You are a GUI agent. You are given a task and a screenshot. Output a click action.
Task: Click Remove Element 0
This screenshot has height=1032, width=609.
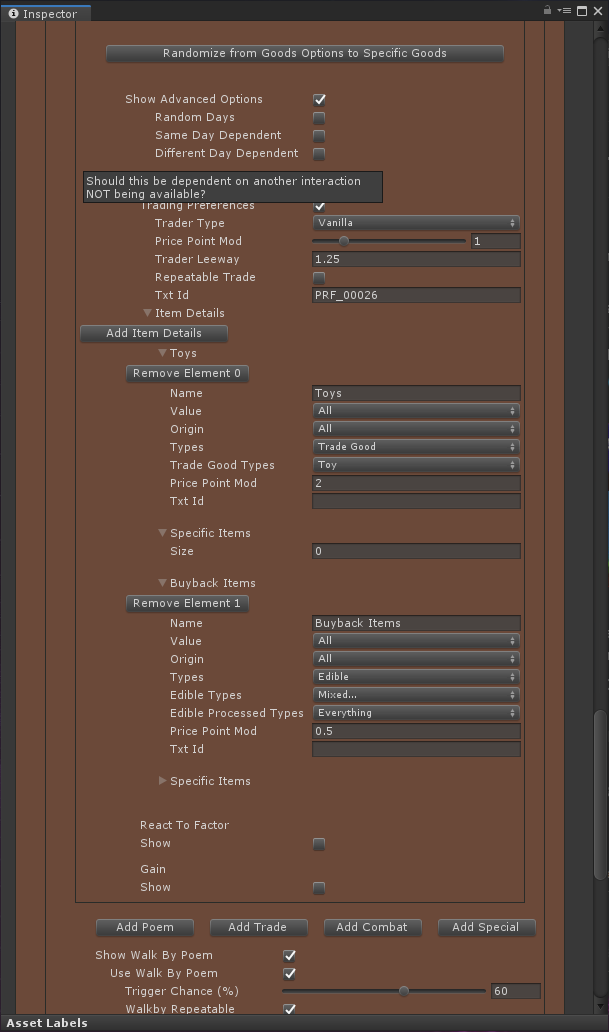(x=187, y=373)
